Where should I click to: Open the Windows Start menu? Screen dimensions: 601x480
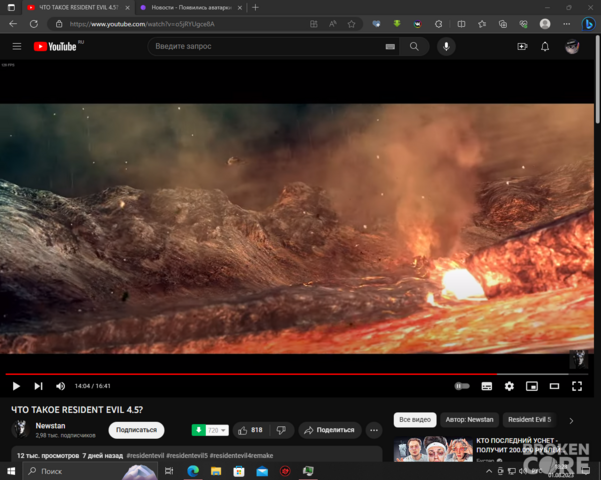coord(11,471)
